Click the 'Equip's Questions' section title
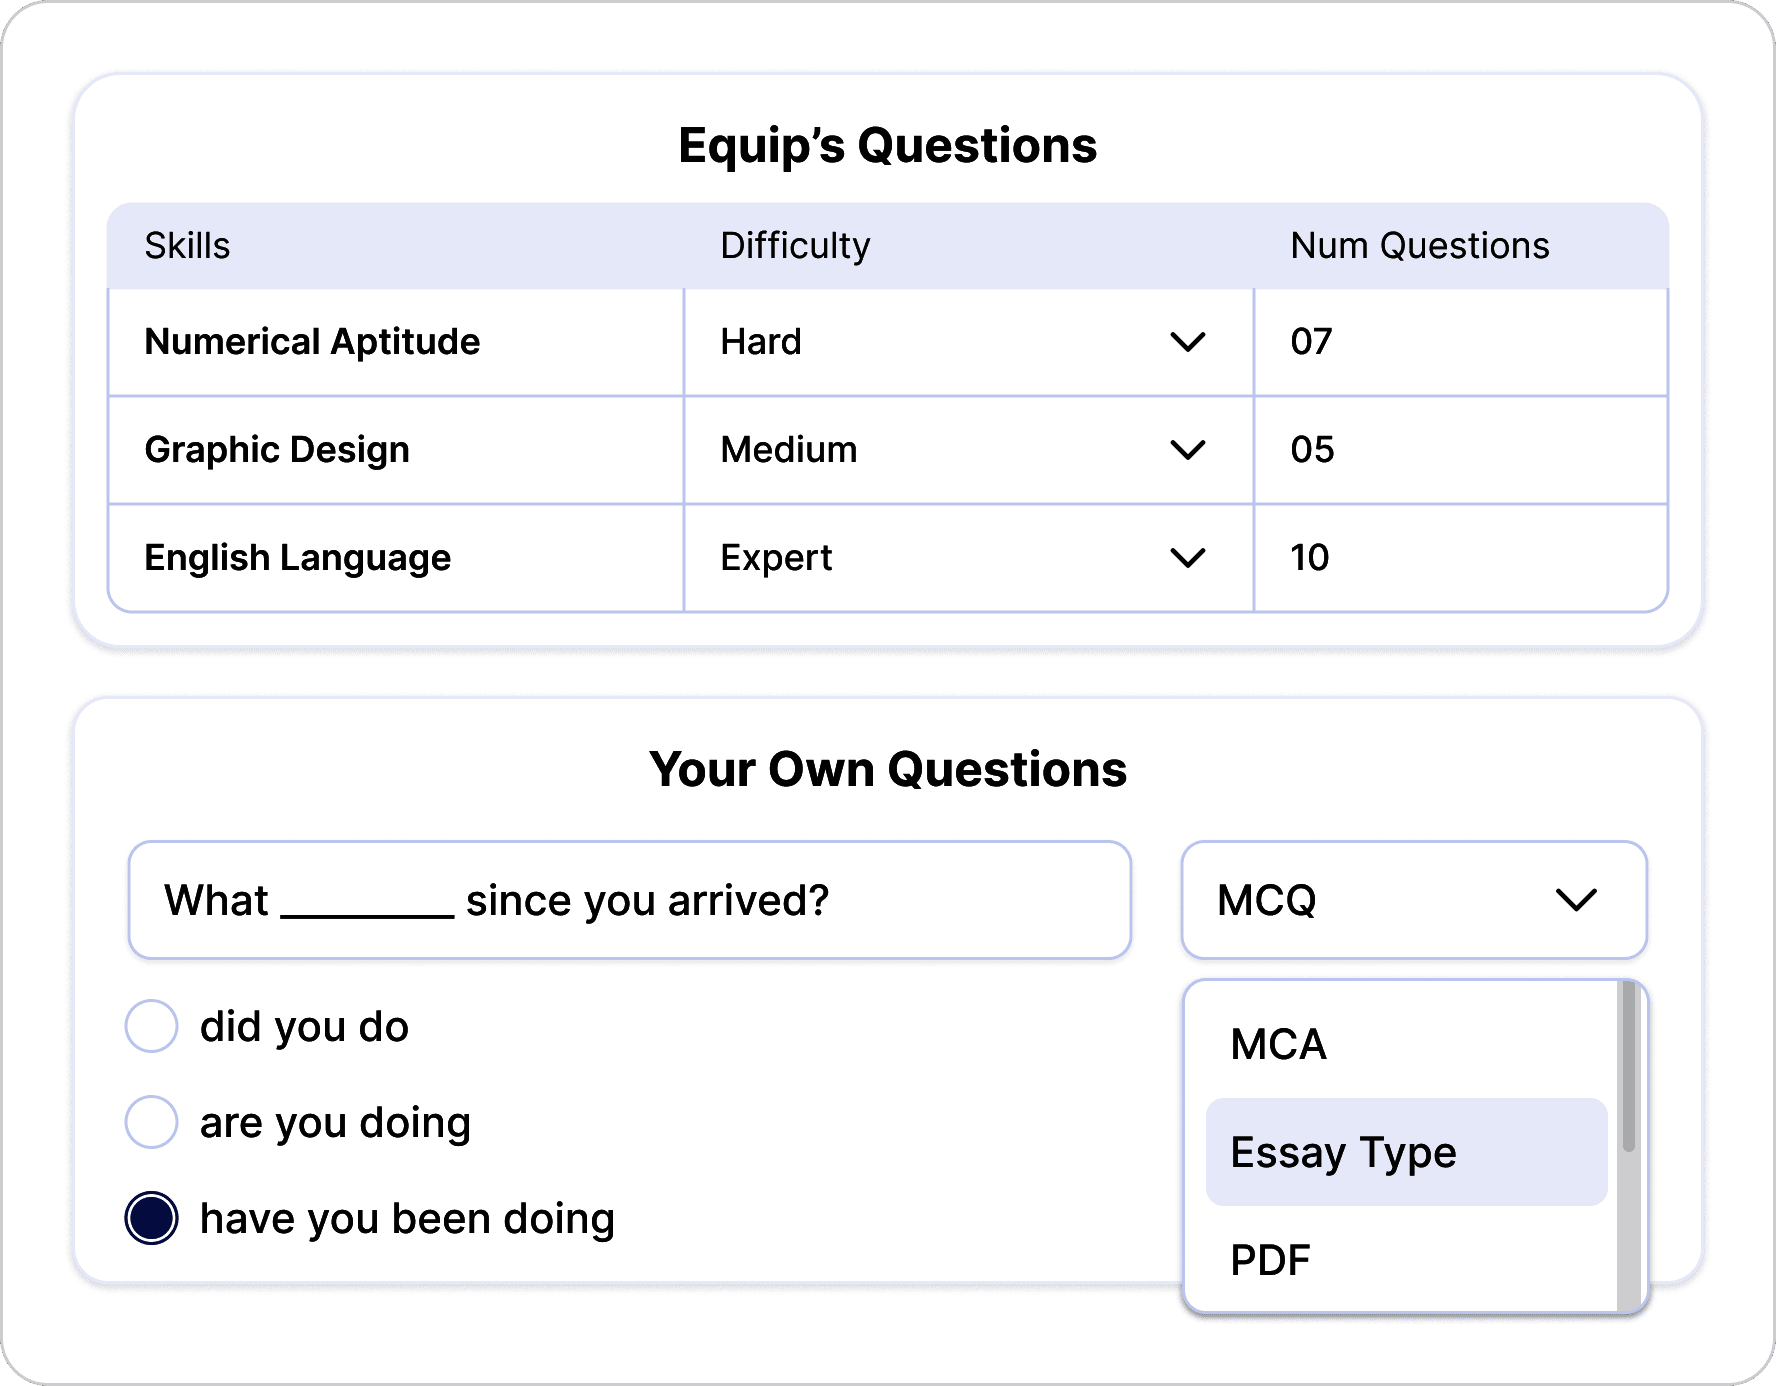The image size is (1776, 1386). pos(887,143)
